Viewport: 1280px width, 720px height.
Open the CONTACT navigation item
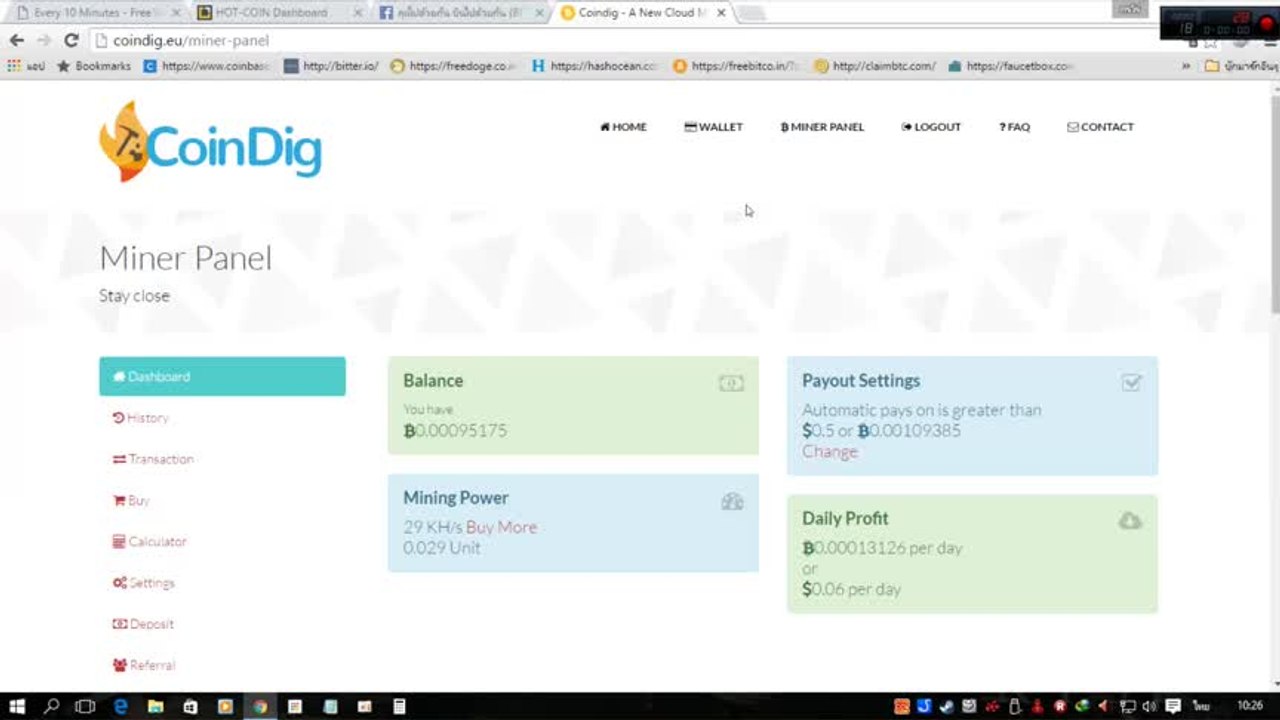(1100, 127)
